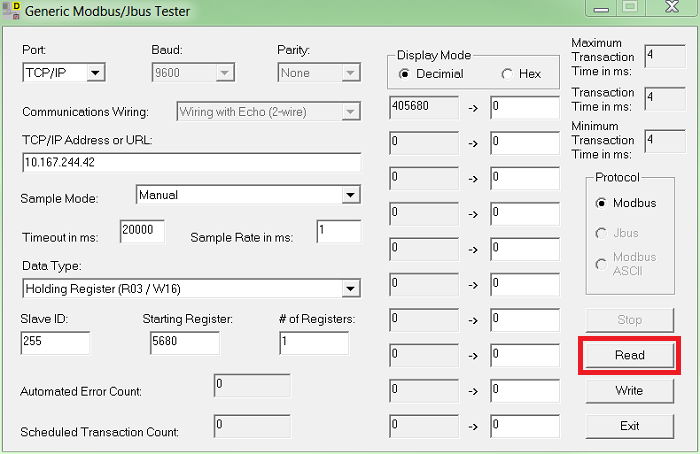Click the value field right of 405680
The image size is (700, 454).
pos(525,107)
